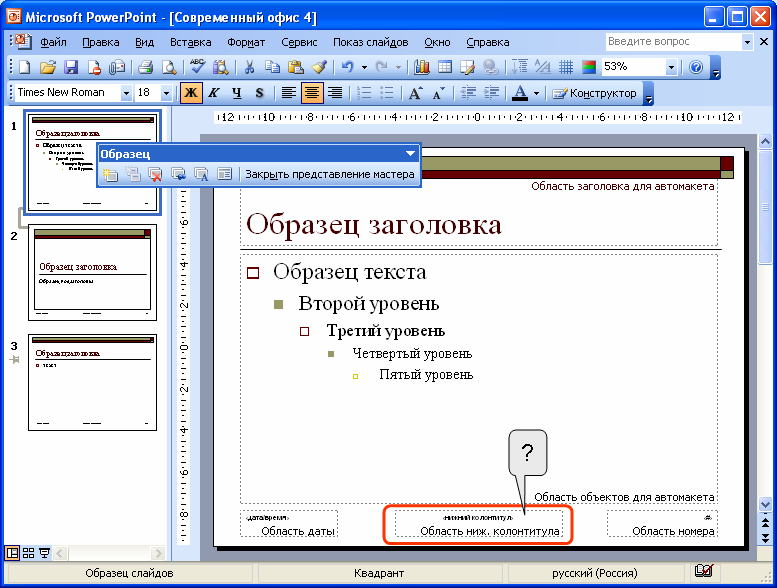The height and width of the screenshot is (588, 777).
Task: Expand standard toolbar options
Action: pos(715,68)
